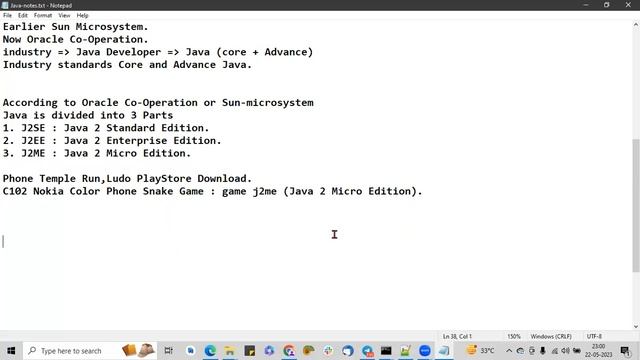Open the Edit menu
Image resolution: width=640 pixels, height=360 pixels.
22,16
